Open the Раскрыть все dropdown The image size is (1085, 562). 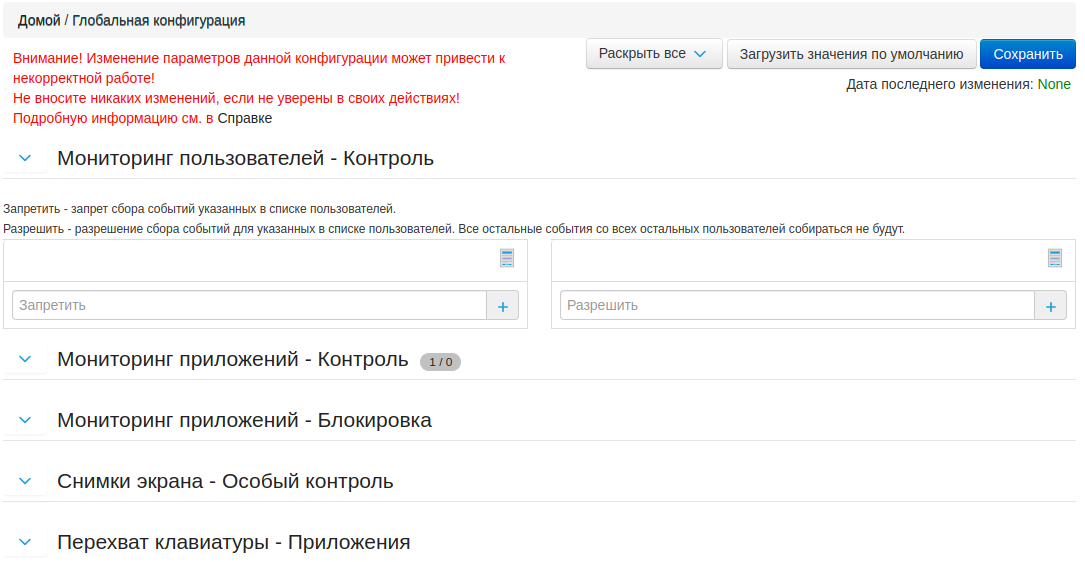653,54
